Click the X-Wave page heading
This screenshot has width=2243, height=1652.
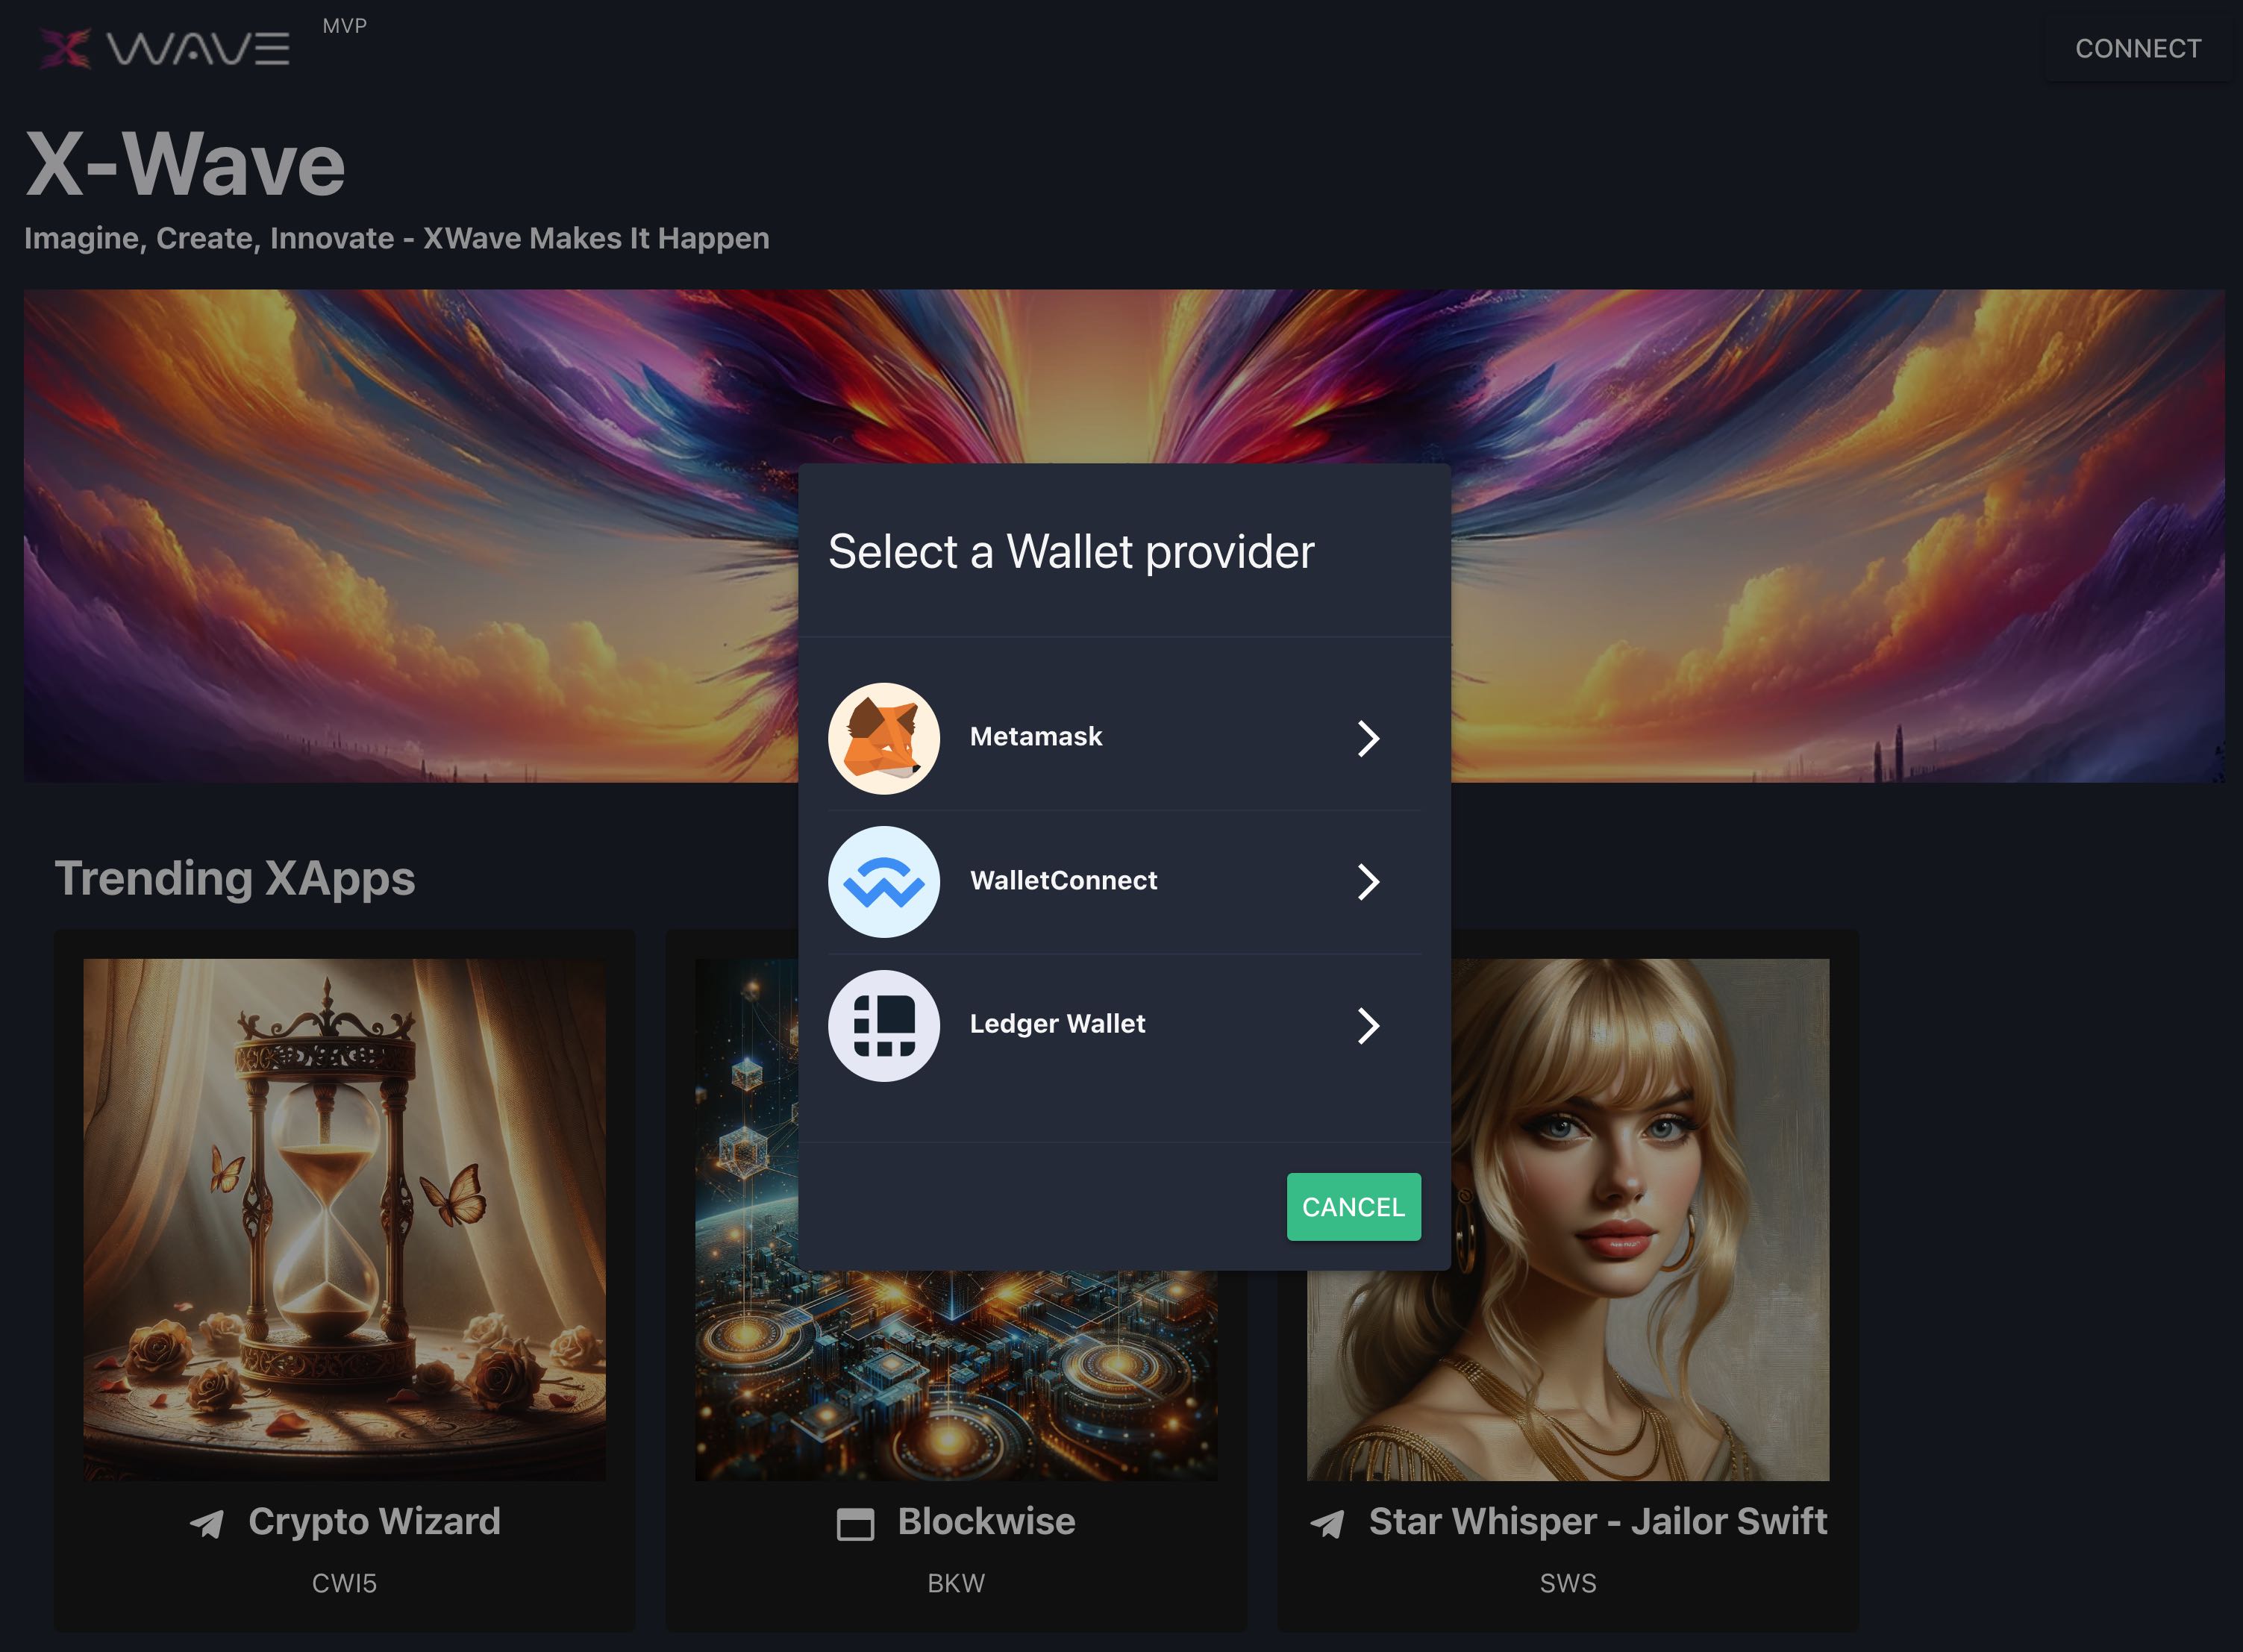[185, 164]
